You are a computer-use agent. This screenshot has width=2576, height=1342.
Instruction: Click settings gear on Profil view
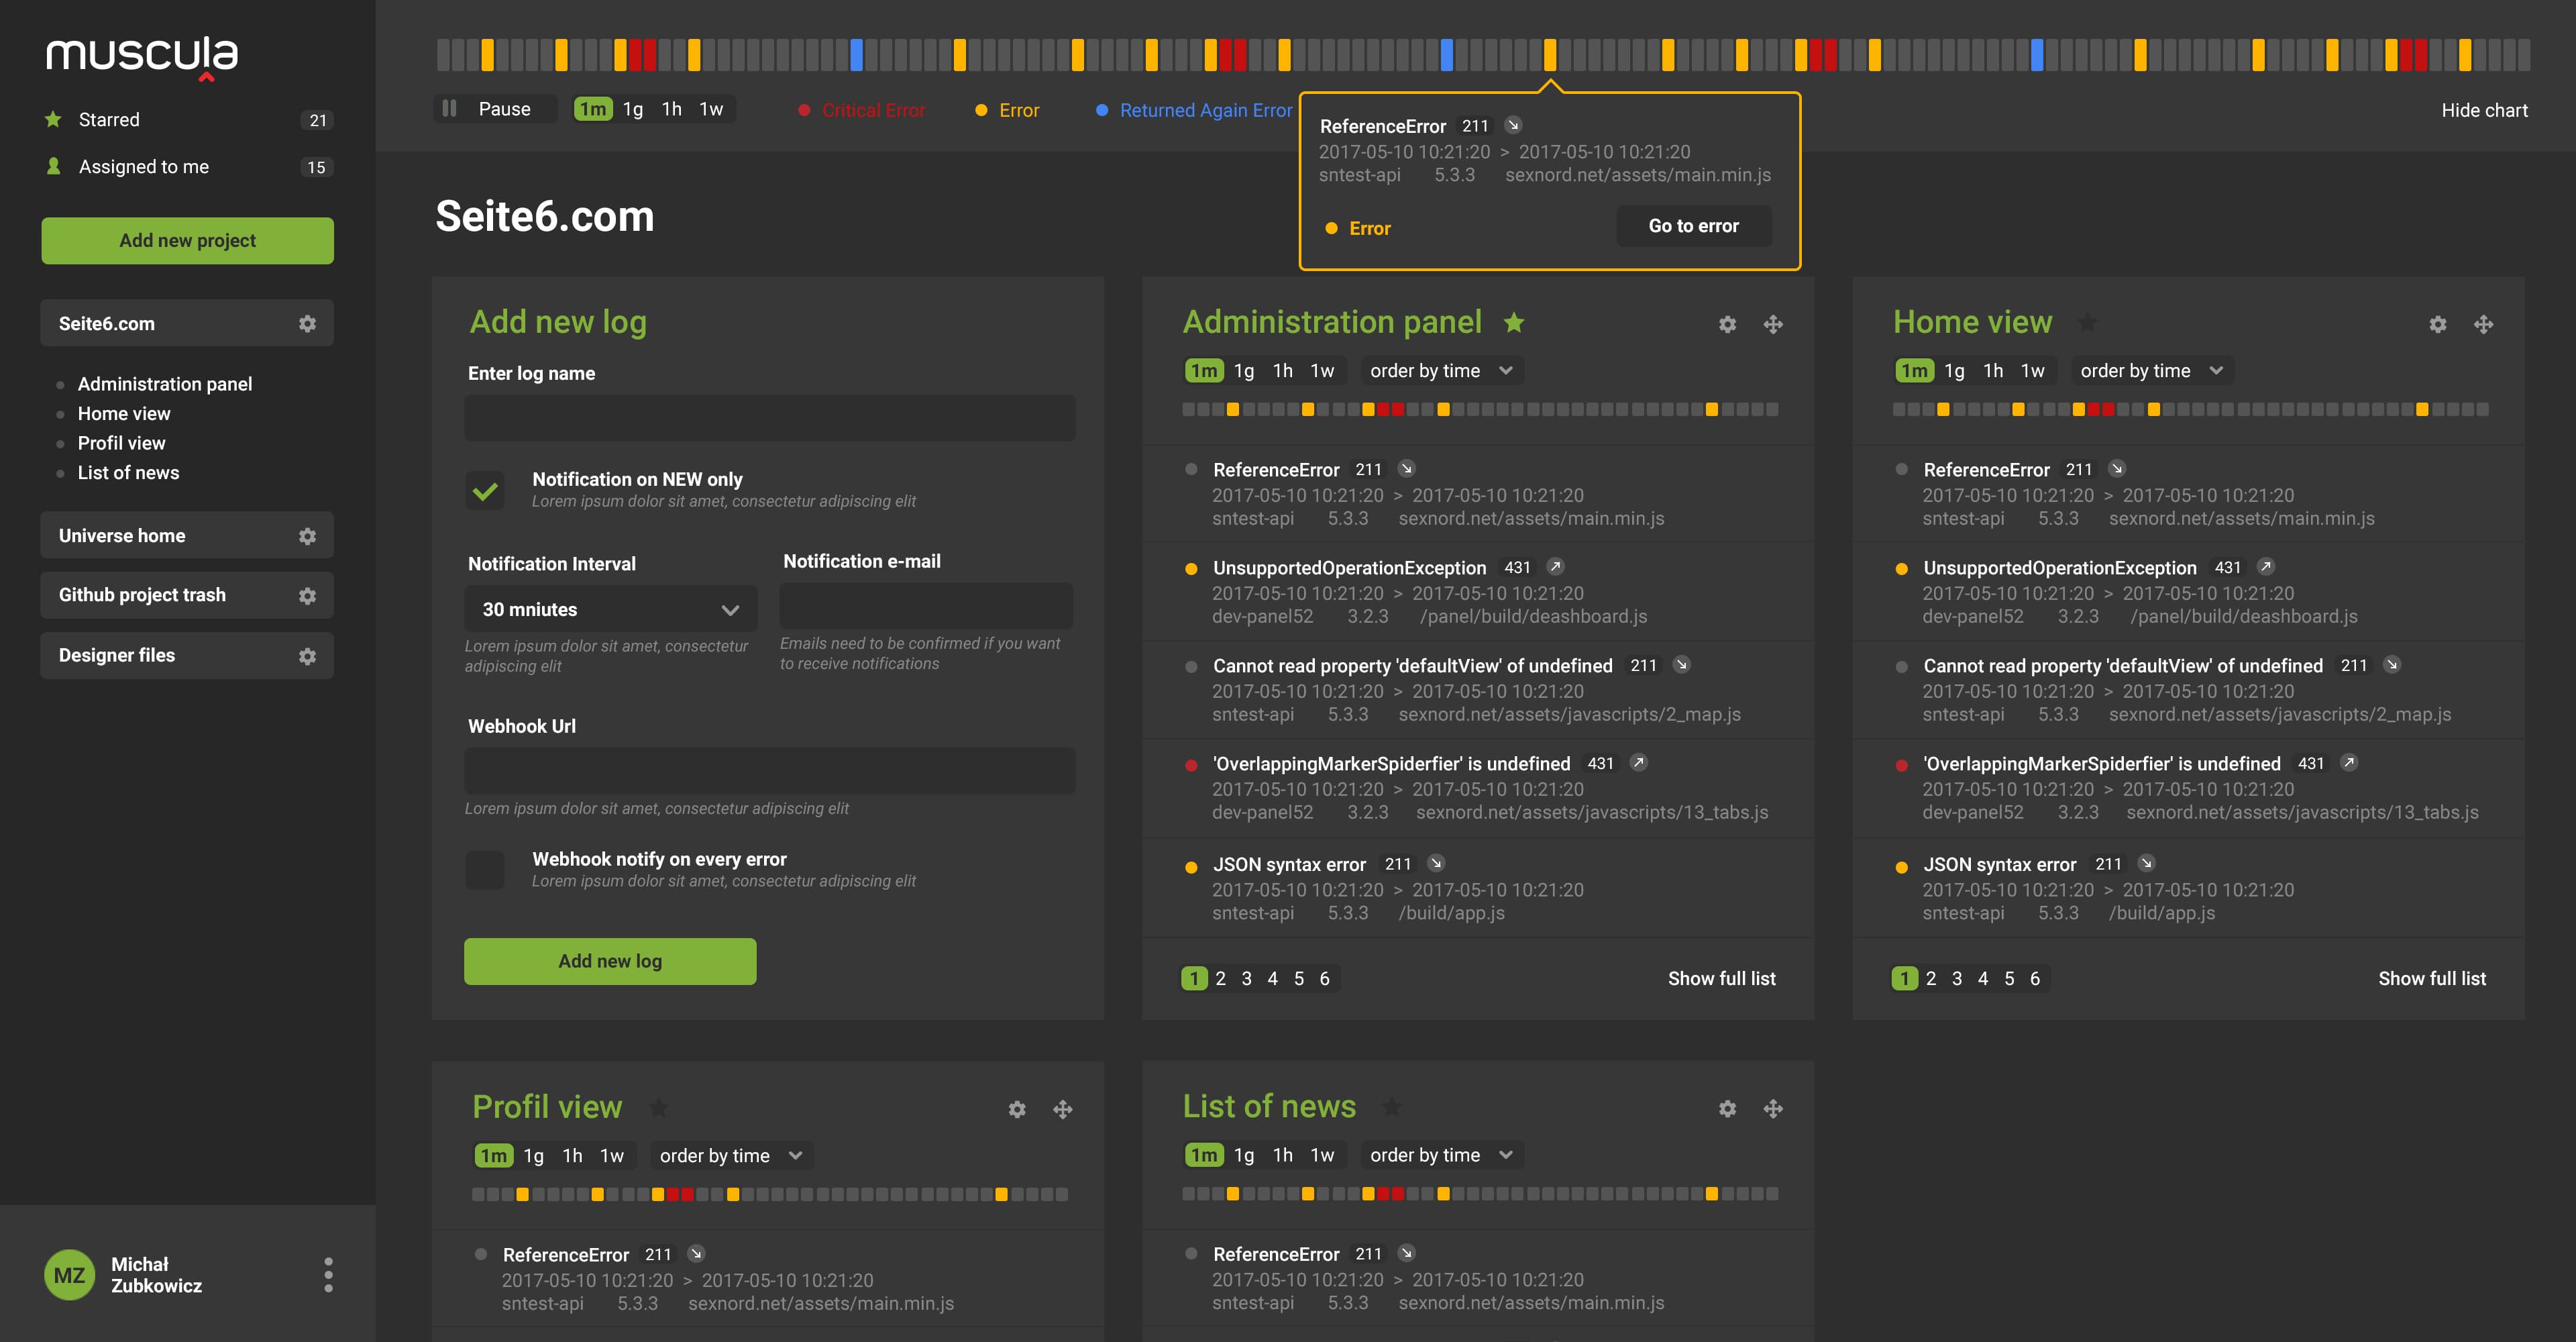tap(1017, 1109)
